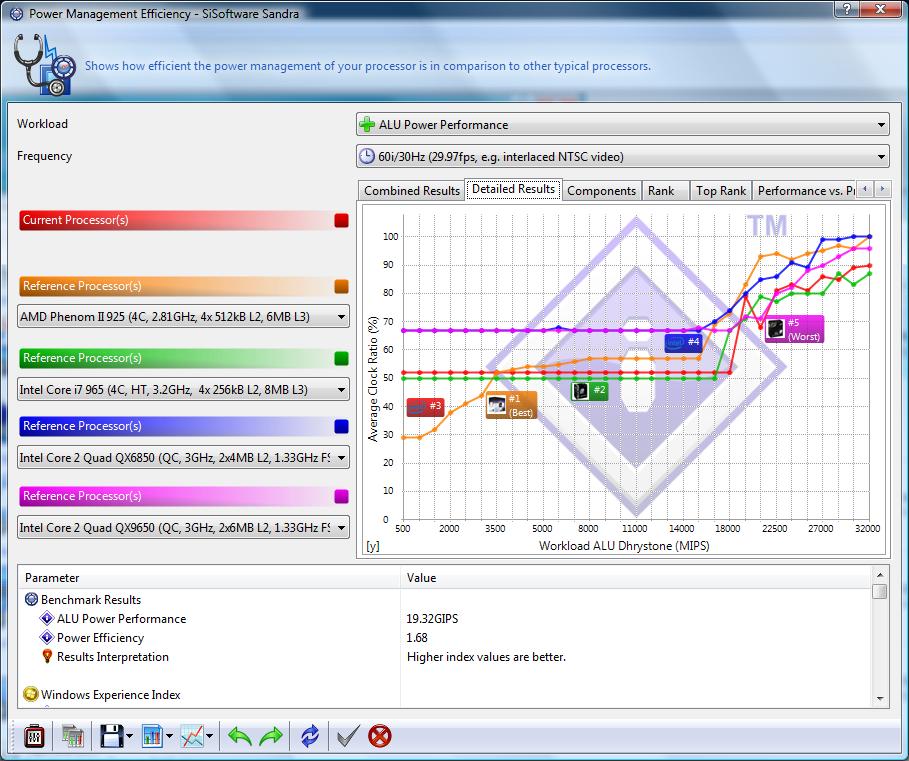Click the red cancel X icon
The width and height of the screenshot is (909, 761).
380,737
